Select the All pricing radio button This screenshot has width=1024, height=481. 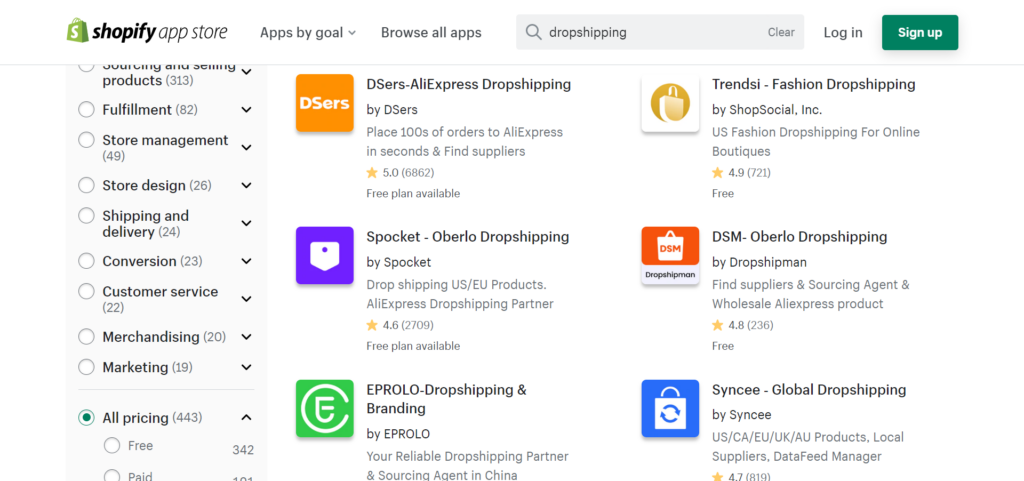point(86,418)
